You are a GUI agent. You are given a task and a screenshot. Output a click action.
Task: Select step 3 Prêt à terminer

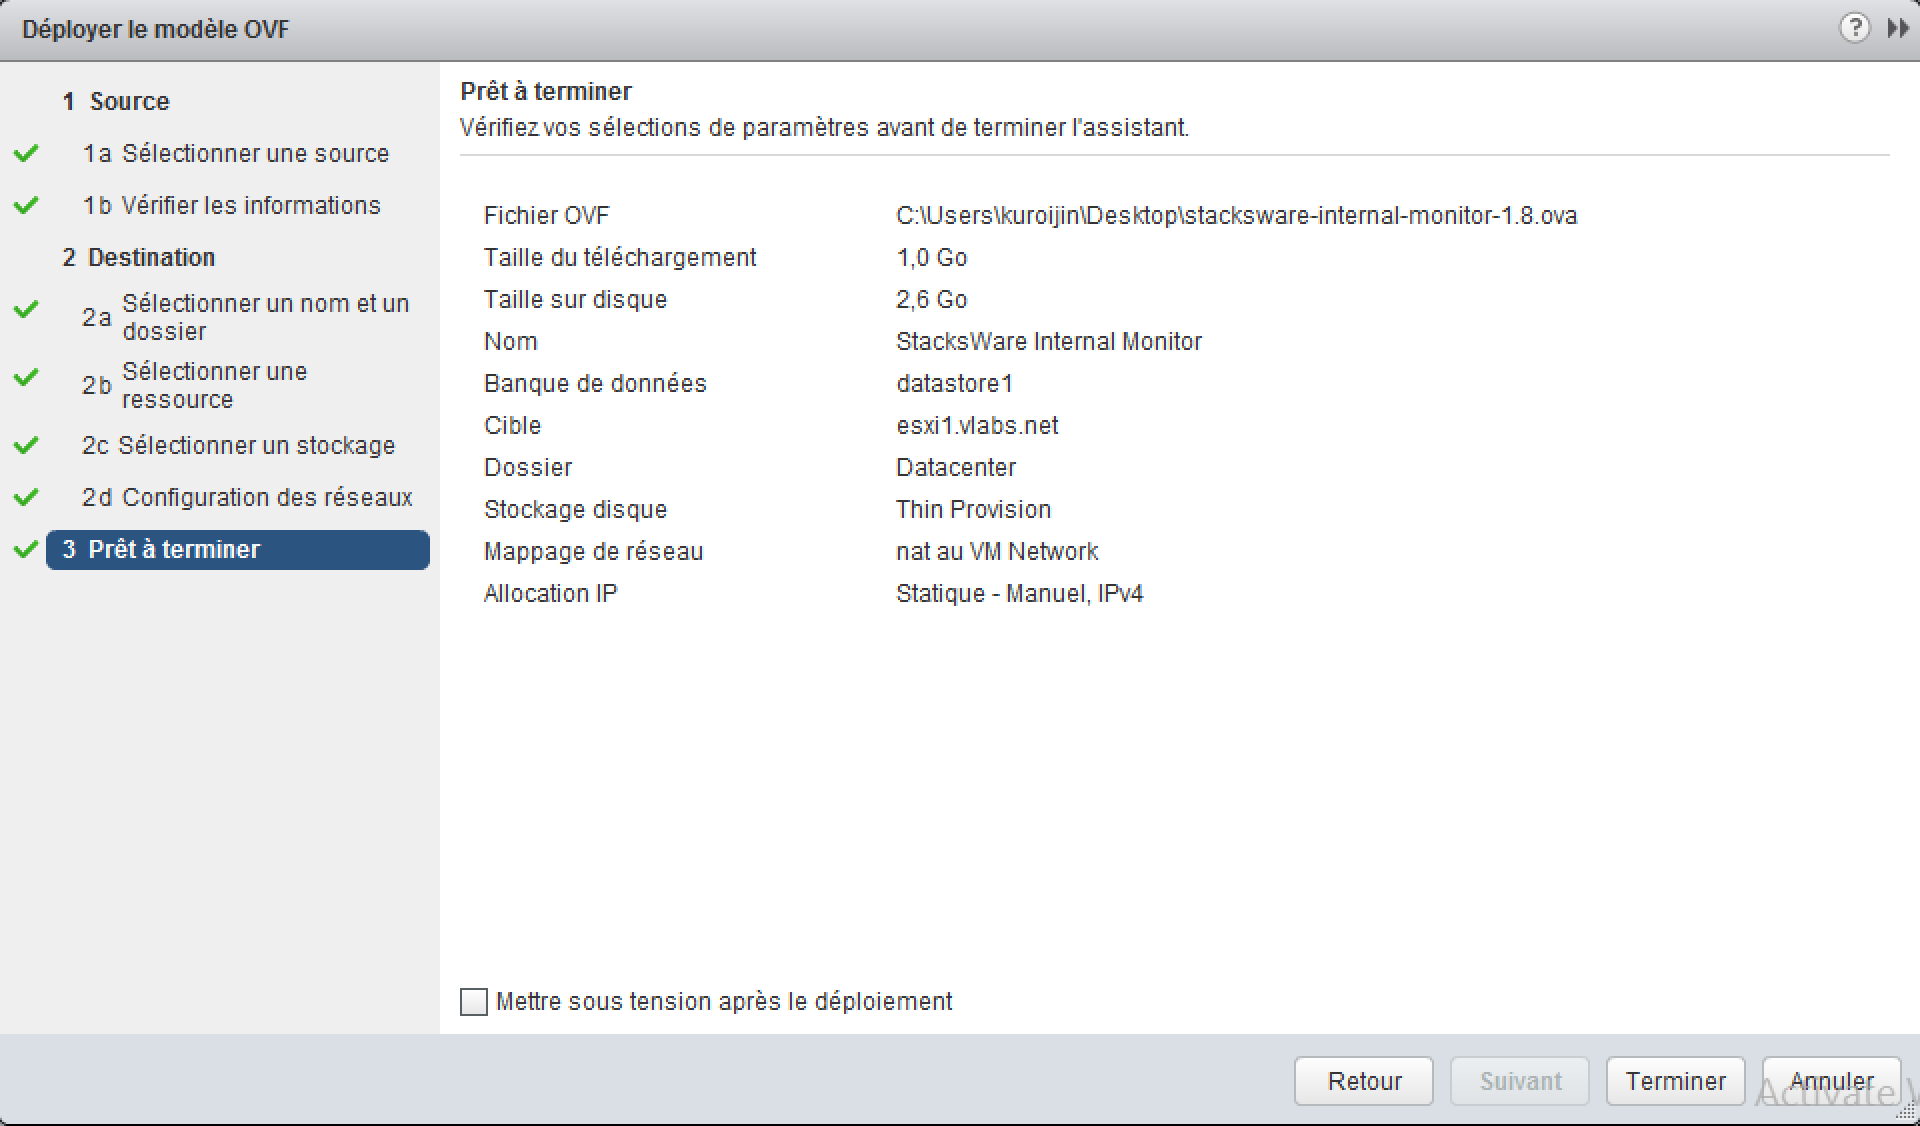(238, 549)
